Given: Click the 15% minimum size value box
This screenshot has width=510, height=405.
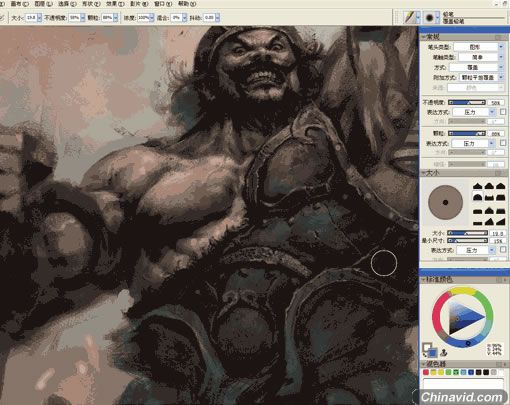Looking at the screenshot, I should 498,241.
